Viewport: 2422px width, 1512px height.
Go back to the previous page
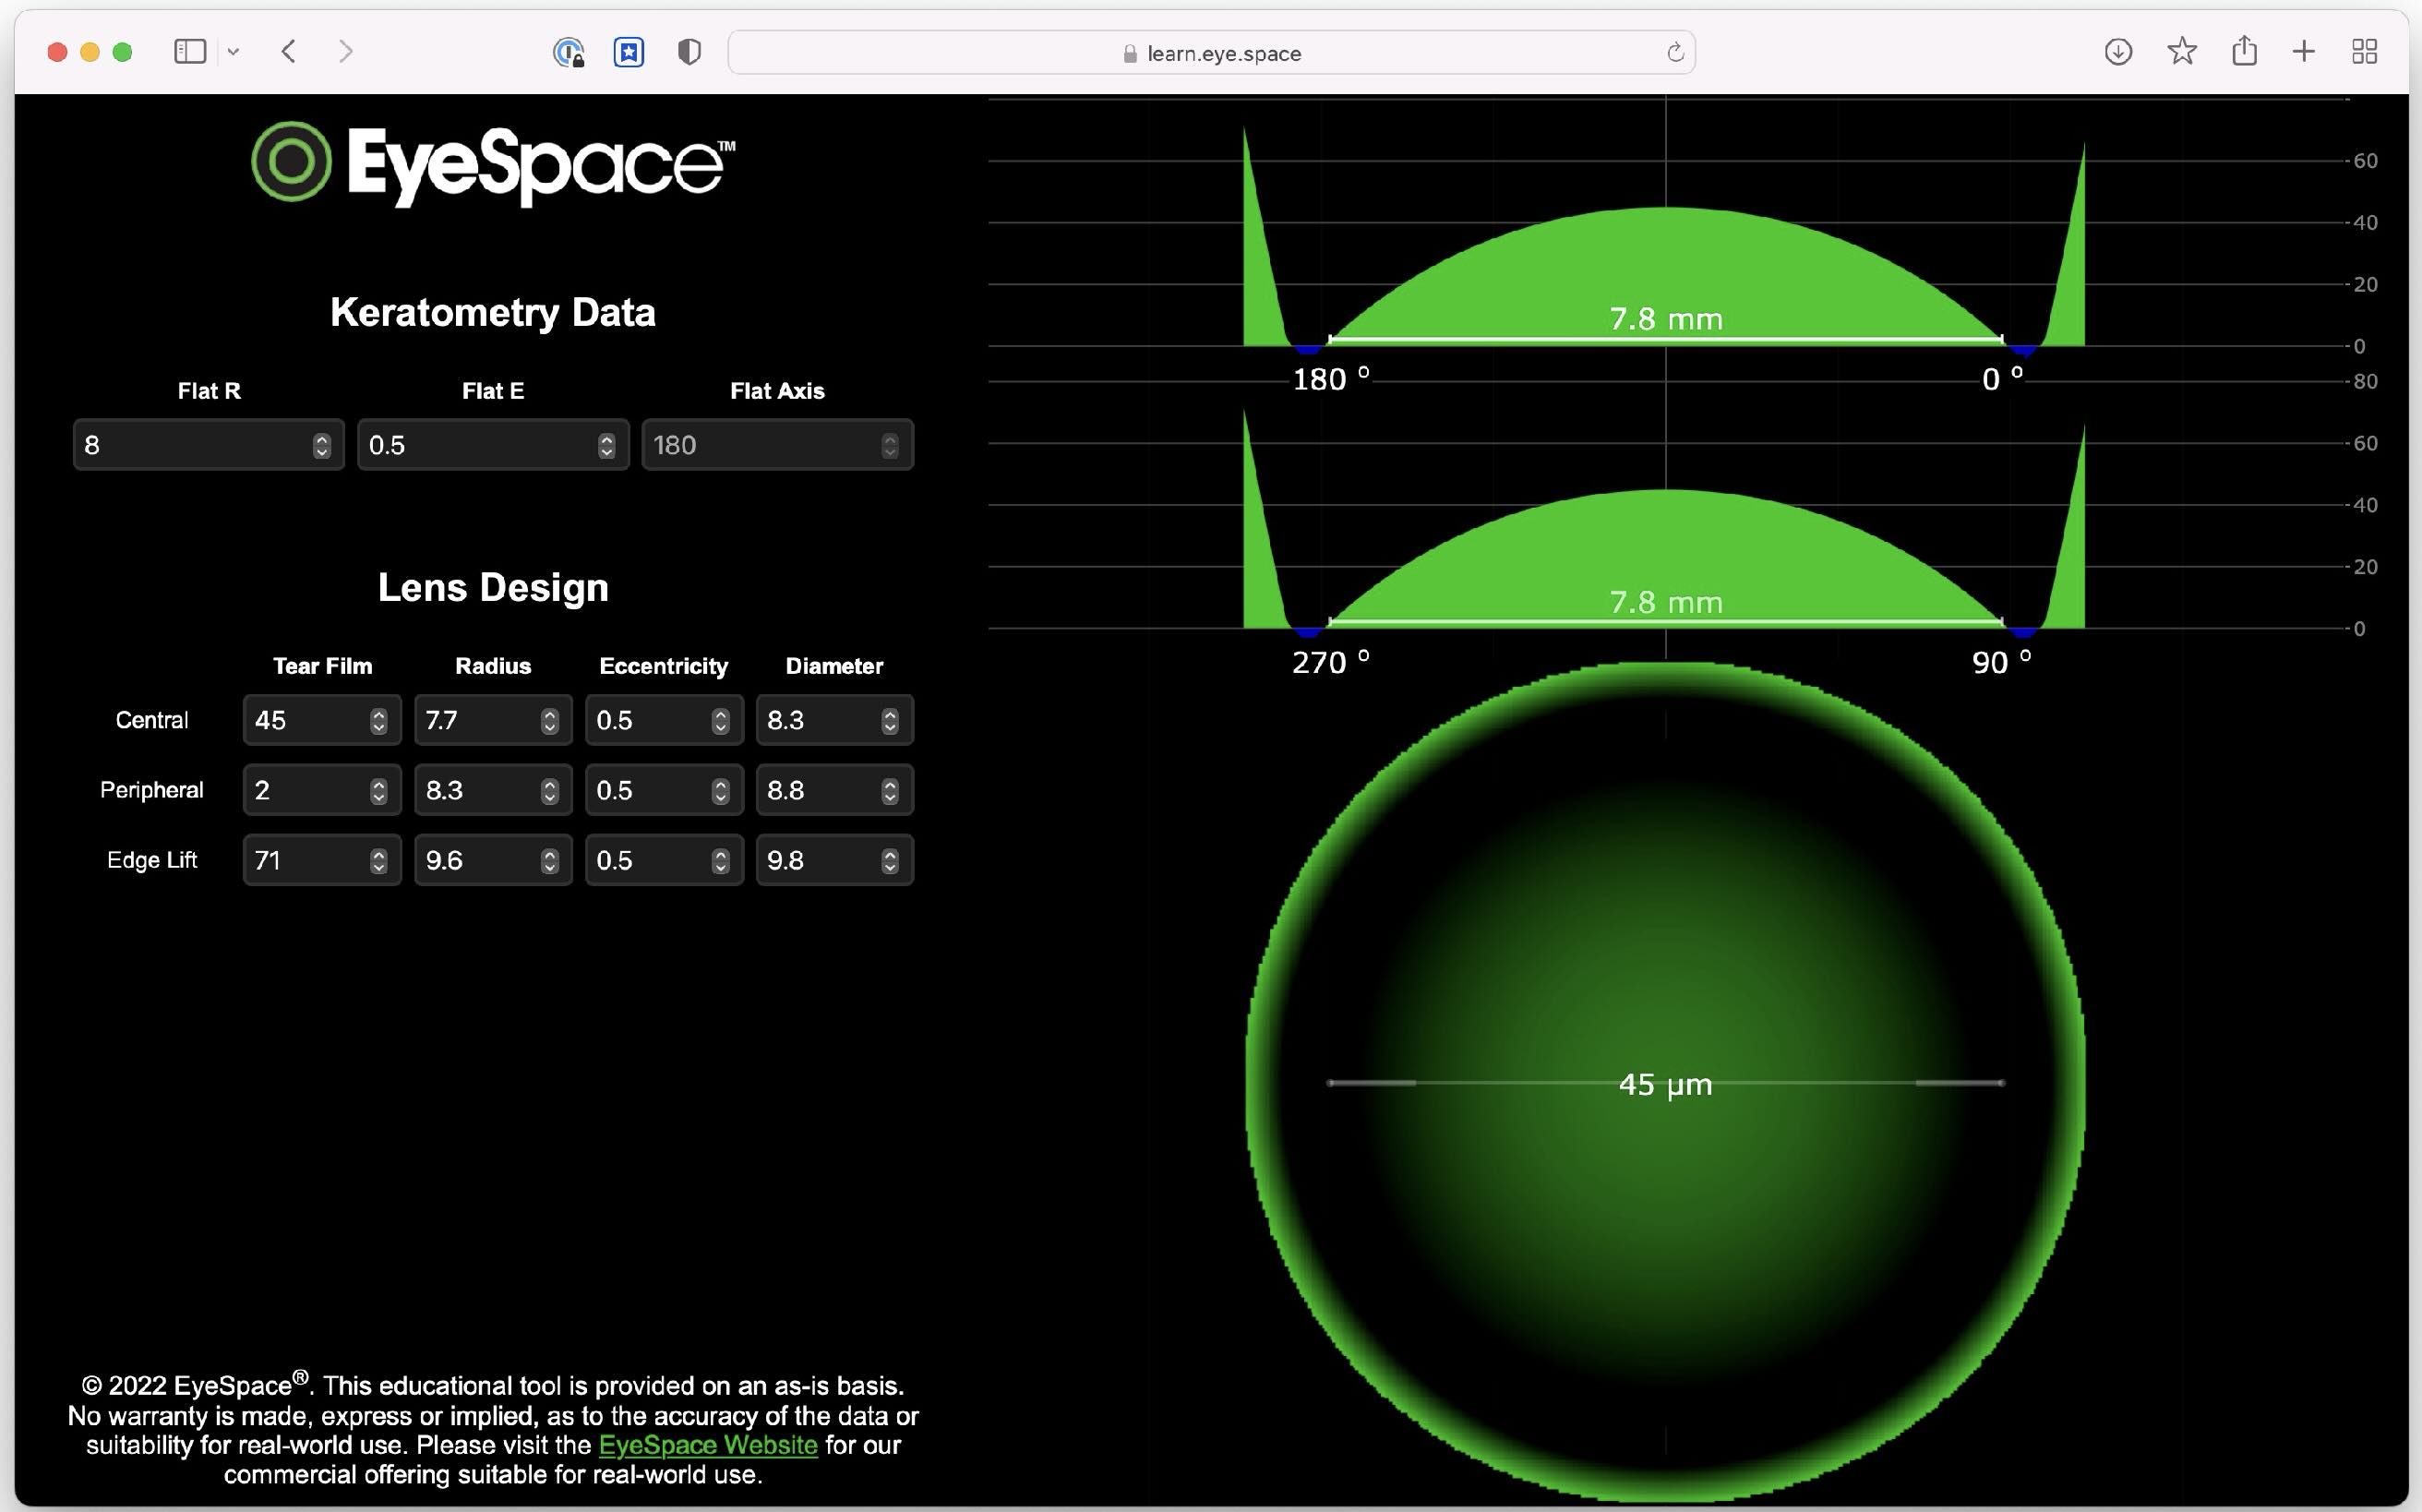click(288, 51)
